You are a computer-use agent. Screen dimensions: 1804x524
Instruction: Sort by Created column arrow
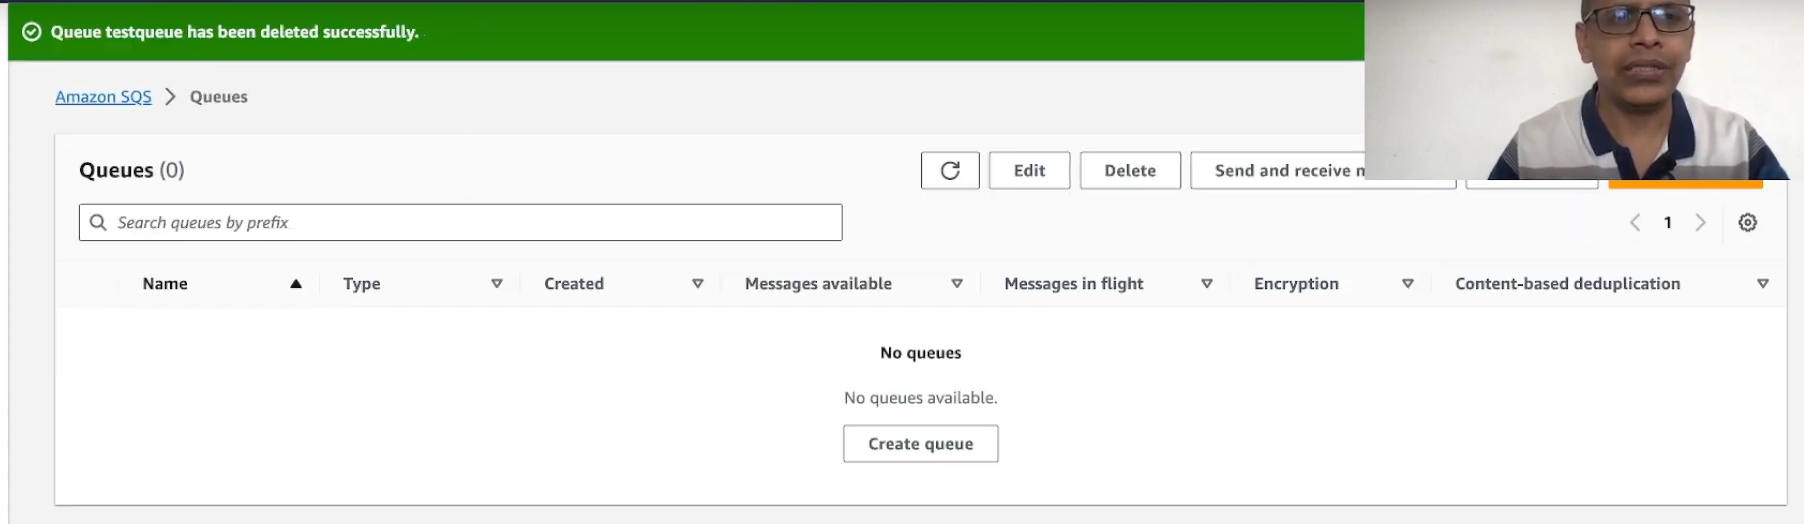698,284
